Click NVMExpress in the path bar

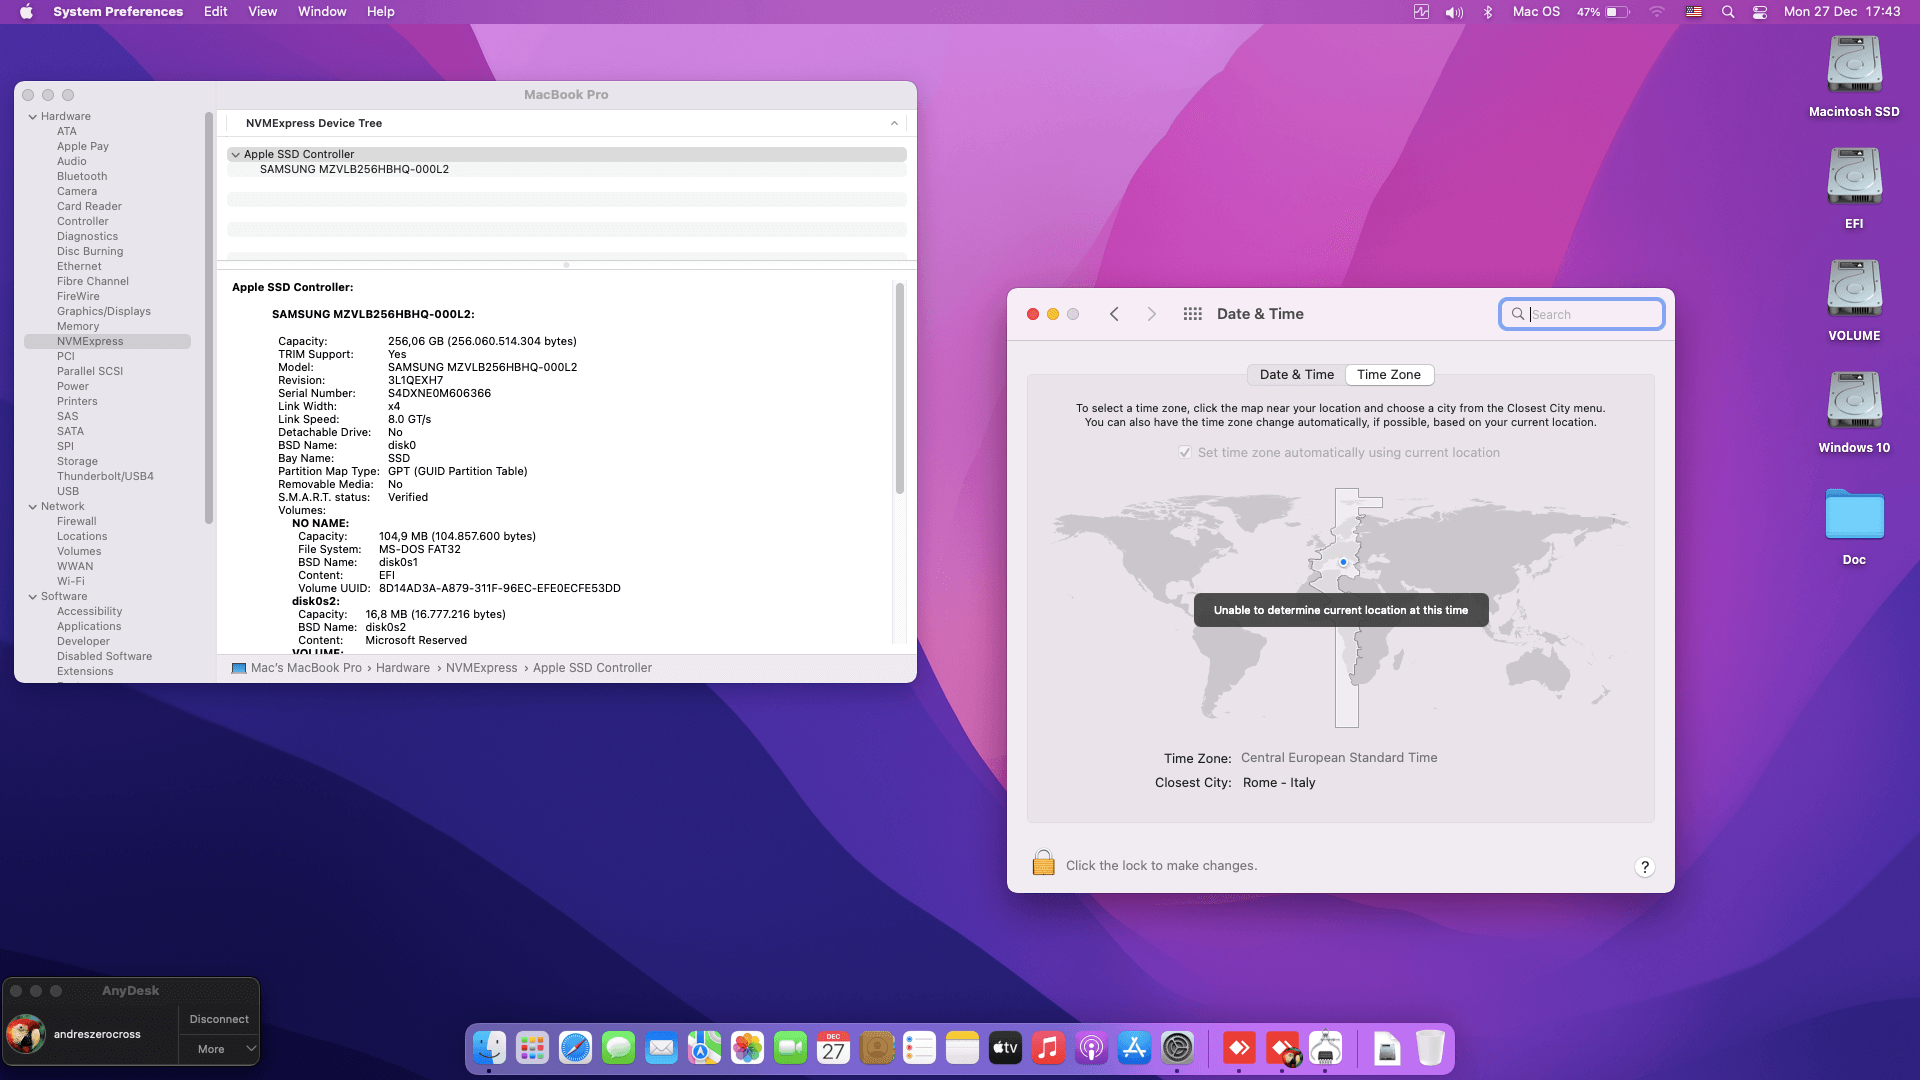click(481, 668)
